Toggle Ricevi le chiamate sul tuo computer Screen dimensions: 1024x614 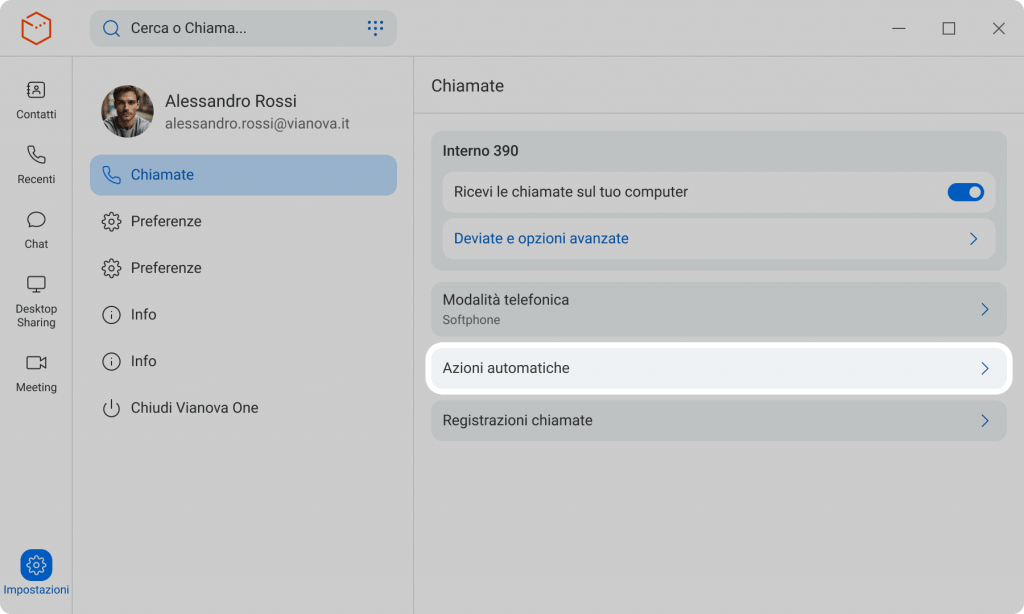(965, 192)
